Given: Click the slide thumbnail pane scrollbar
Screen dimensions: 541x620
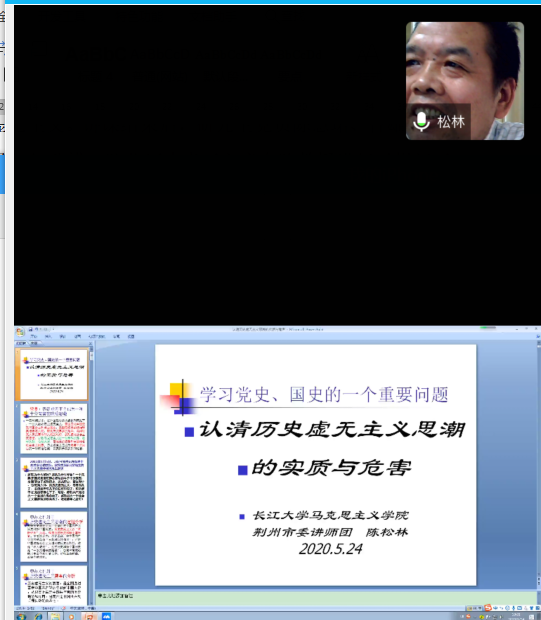Looking at the screenshot, I should (x=92, y=474).
